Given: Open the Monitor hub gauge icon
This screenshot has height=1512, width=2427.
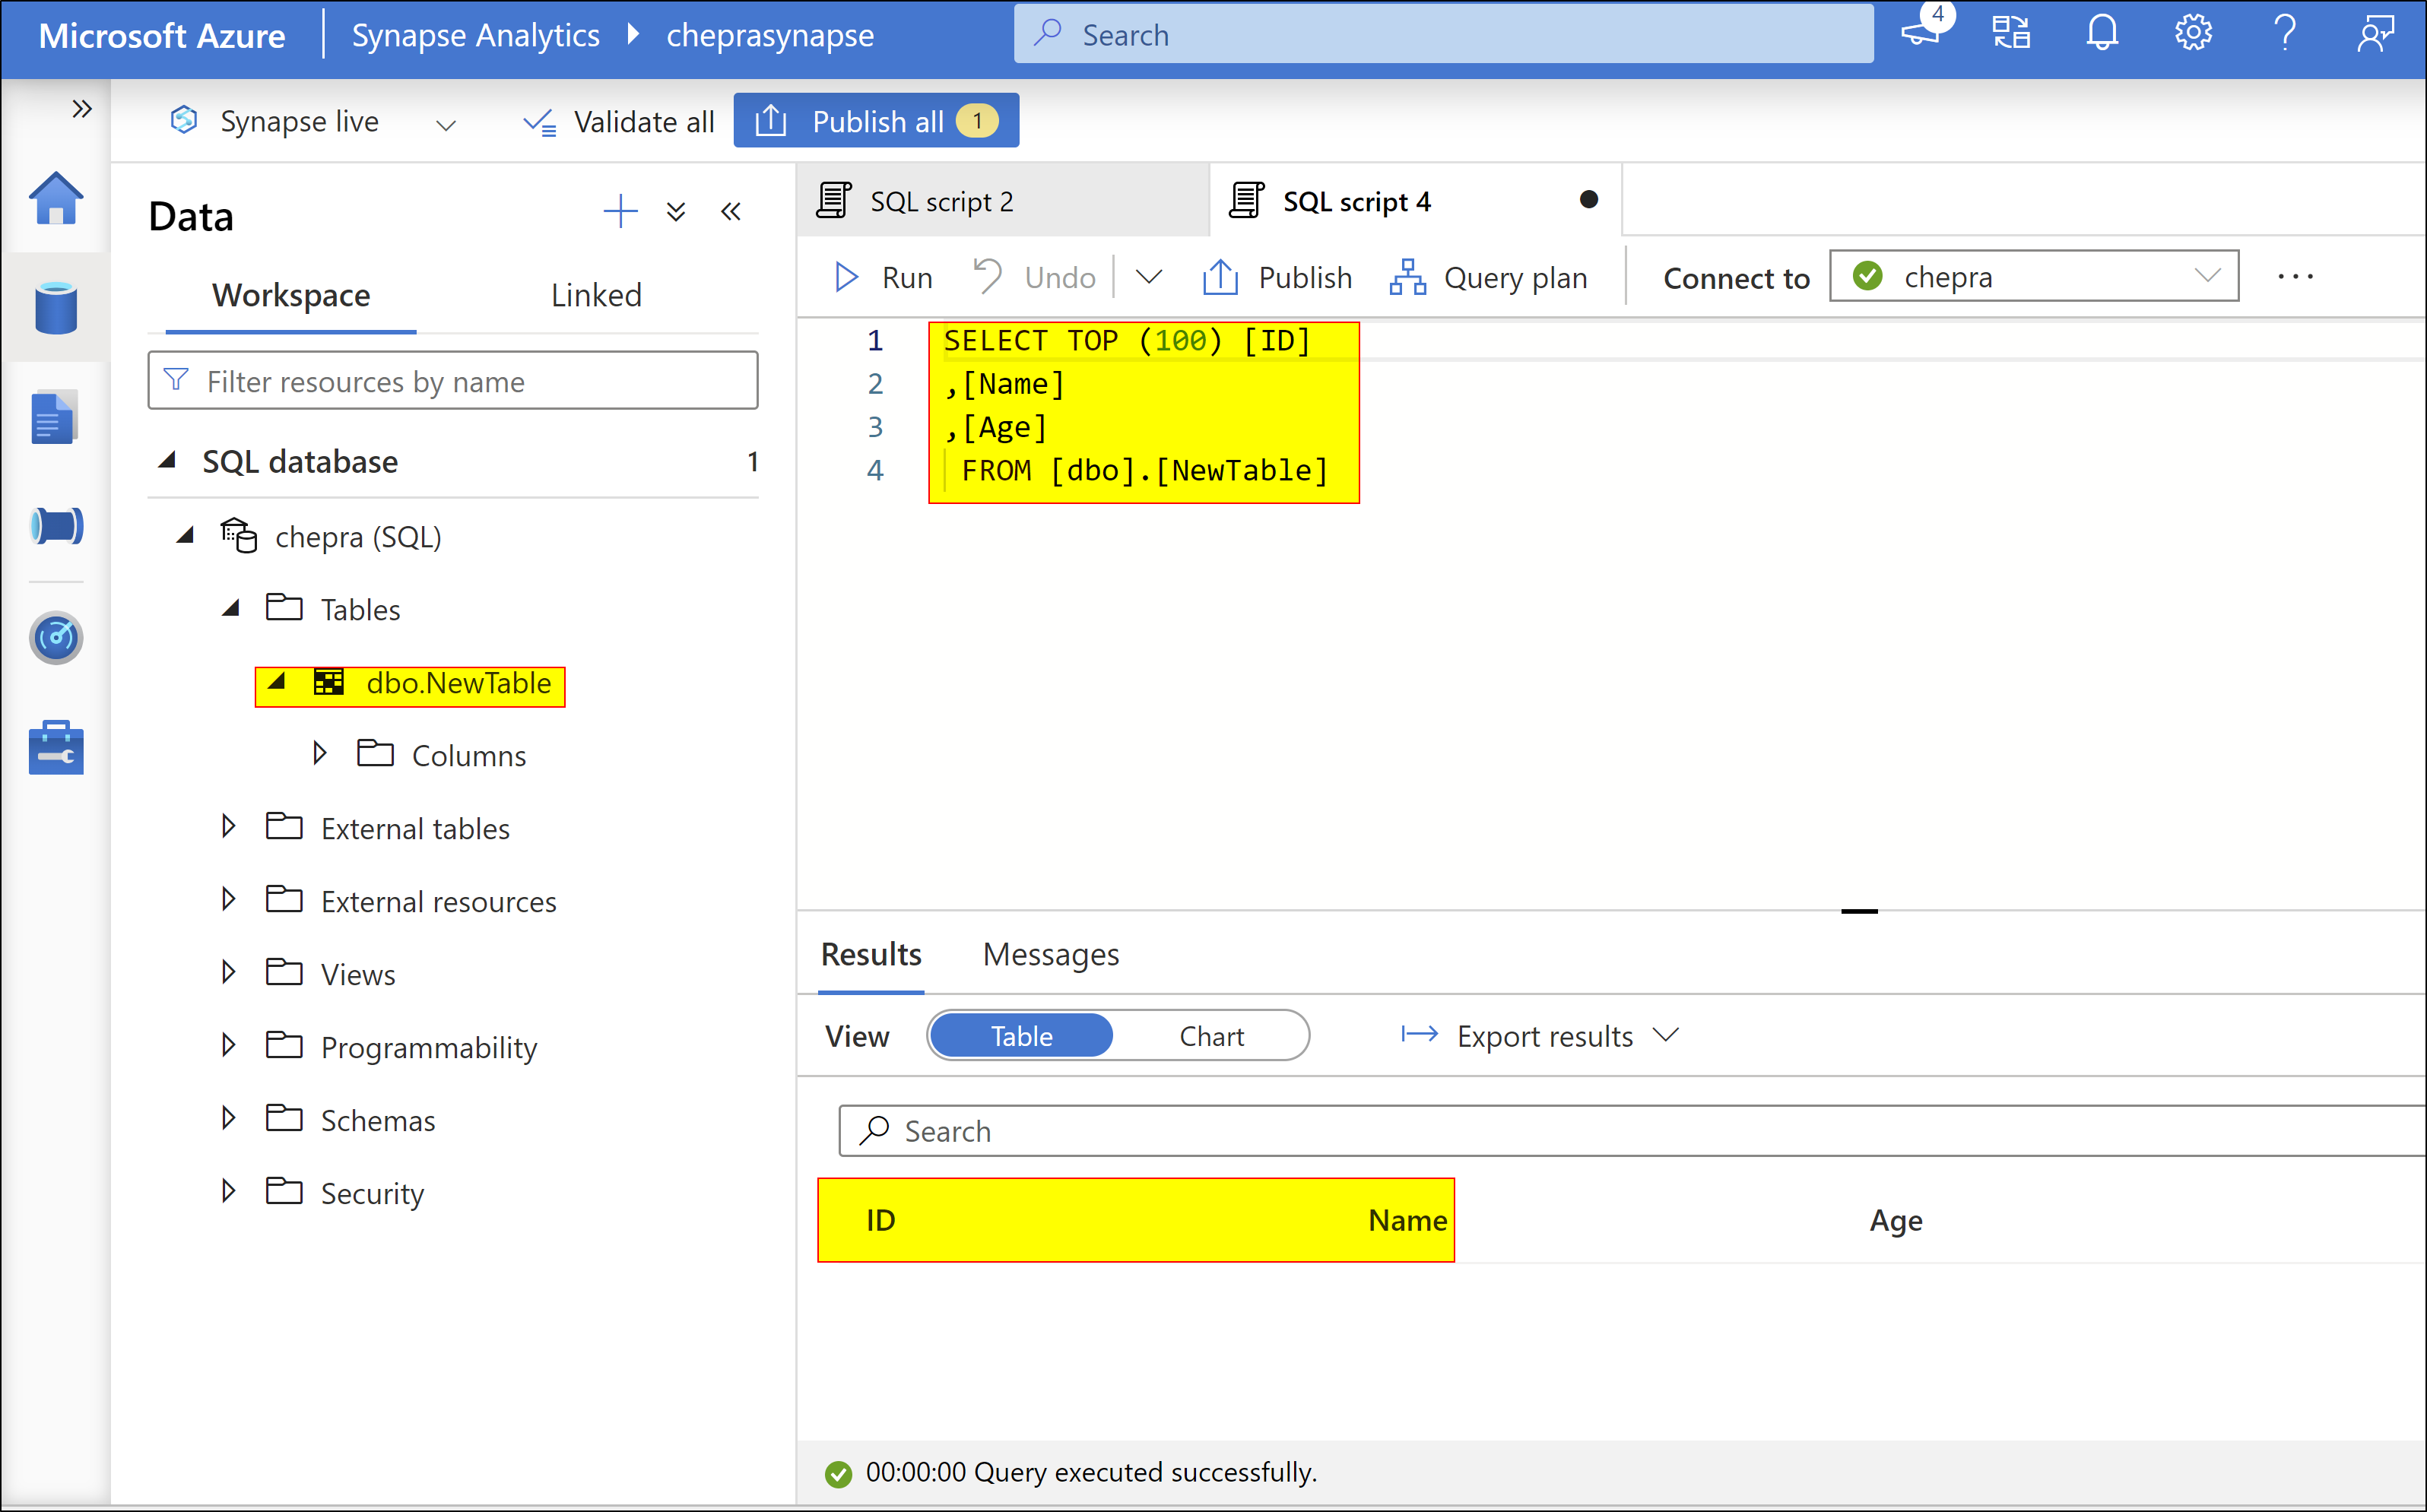Looking at the screenshot, I should (56, 637).
